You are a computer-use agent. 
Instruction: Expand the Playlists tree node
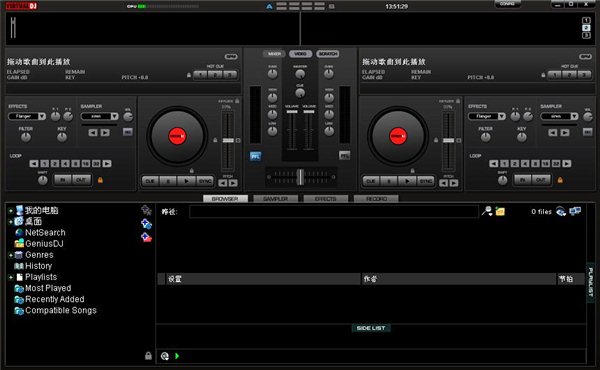point(11,277)
